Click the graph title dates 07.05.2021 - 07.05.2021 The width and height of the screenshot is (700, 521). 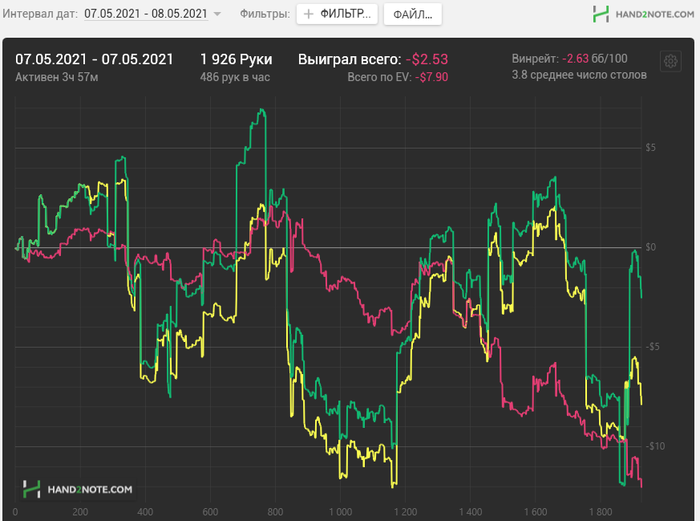click(x=94, y=59)
